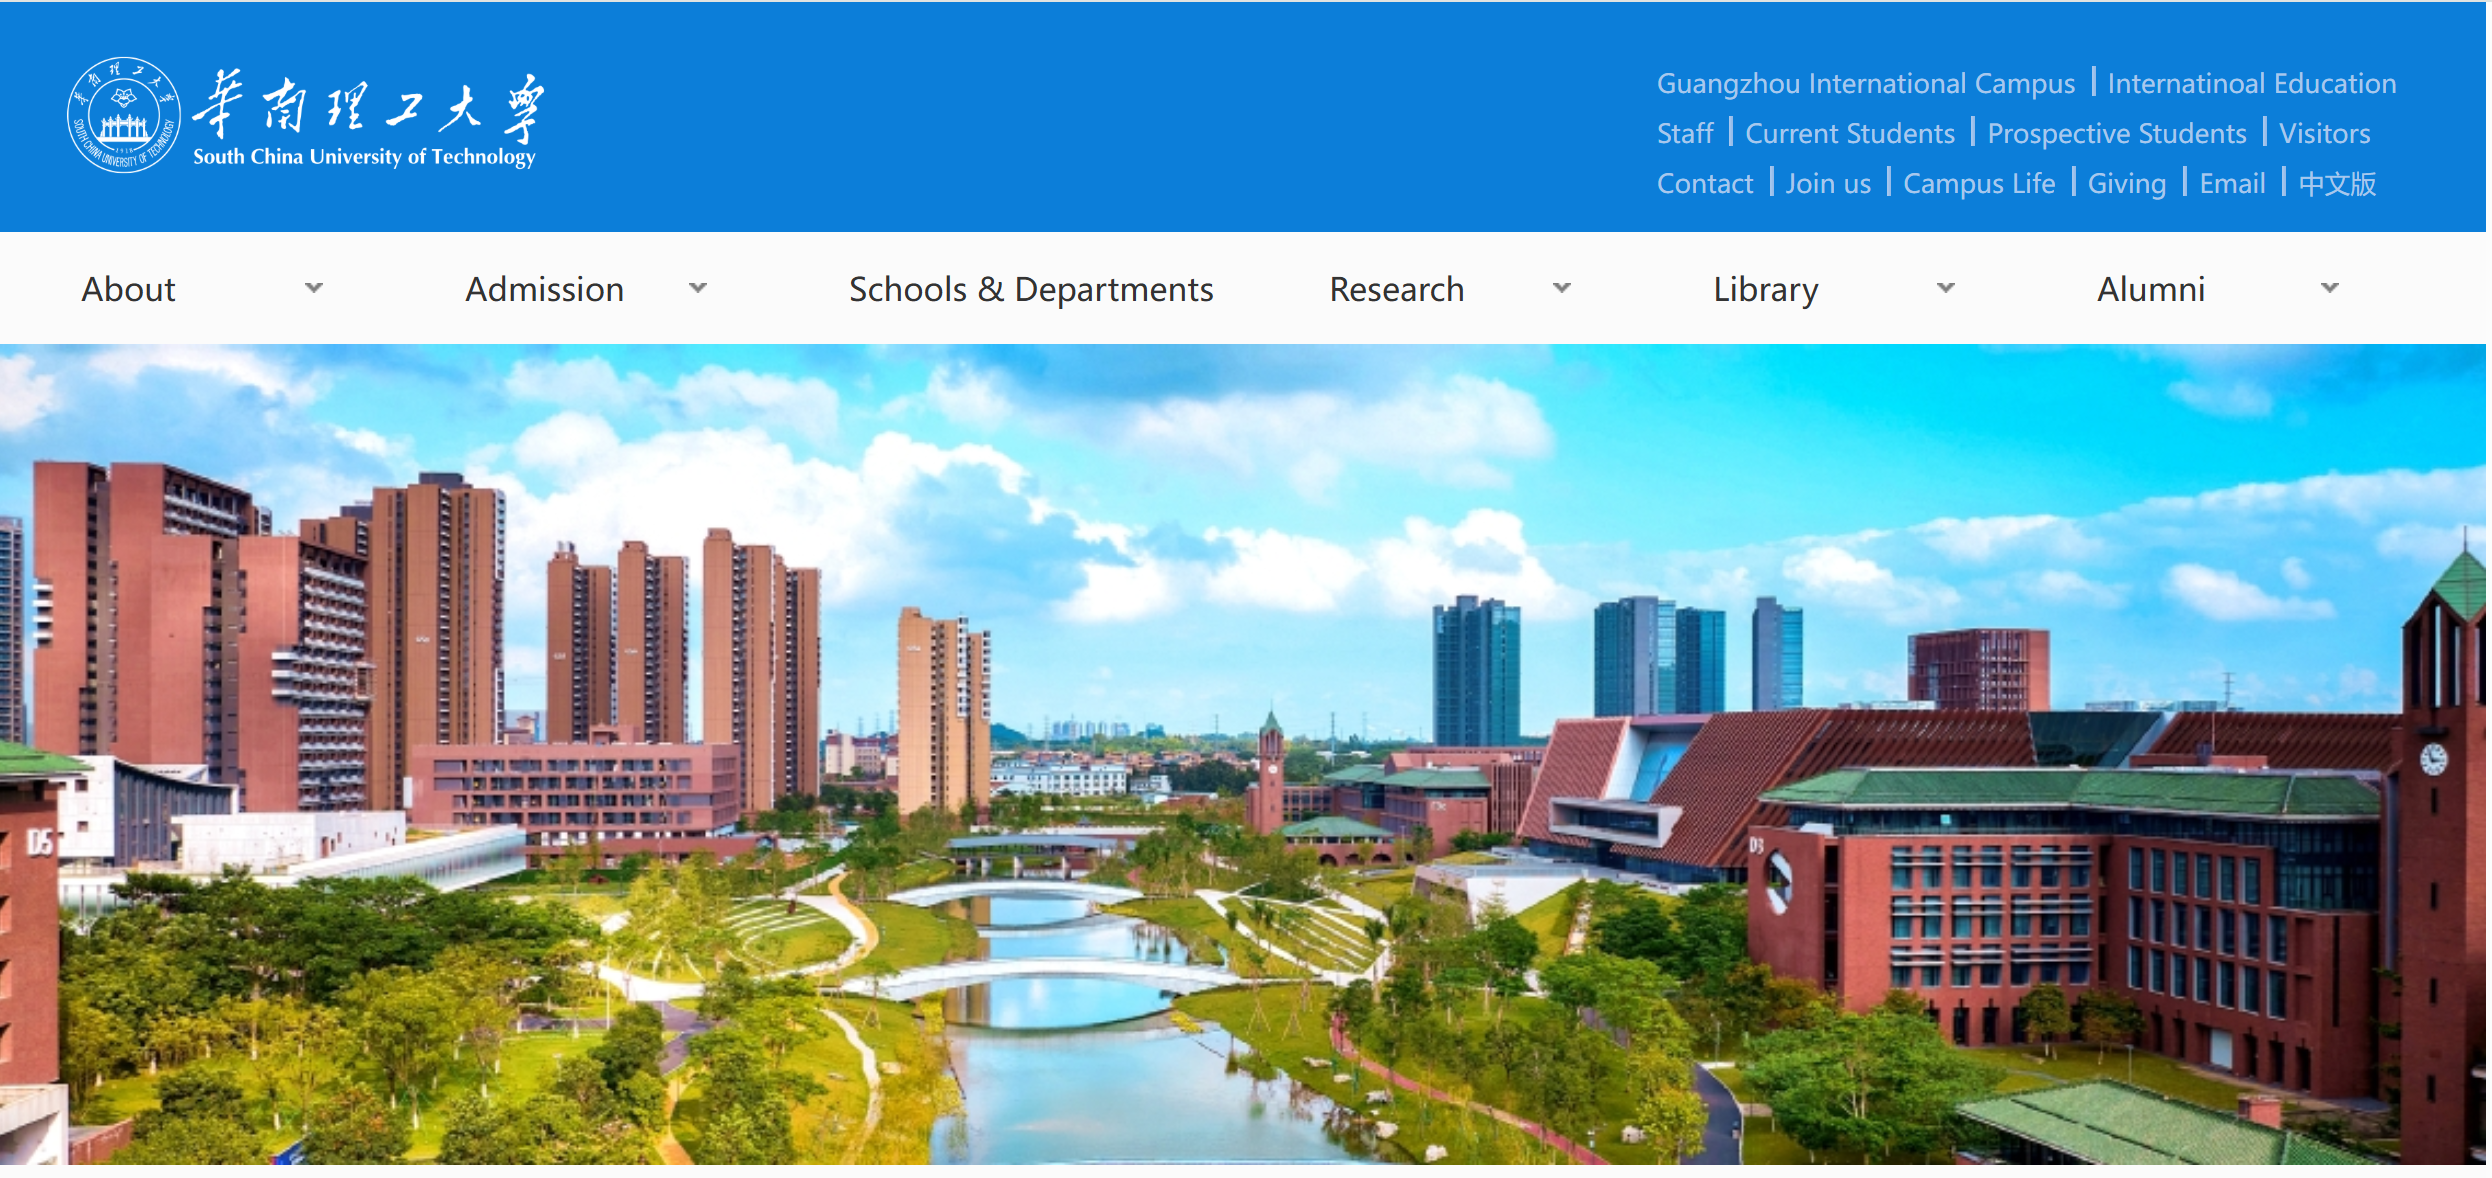Click the Campus Life link
Viewport: 2492px width, 1178px height.
click(1978, 183)
